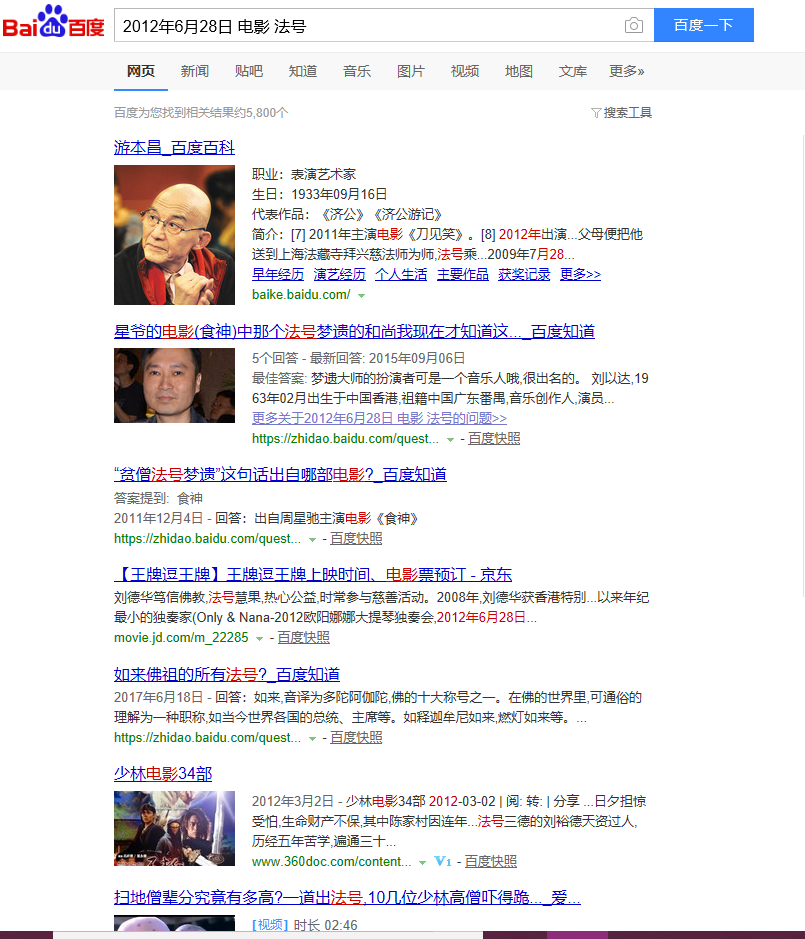
Task: Click the 少林电影34部 movie thumbnail
Action: pos(174,828)
